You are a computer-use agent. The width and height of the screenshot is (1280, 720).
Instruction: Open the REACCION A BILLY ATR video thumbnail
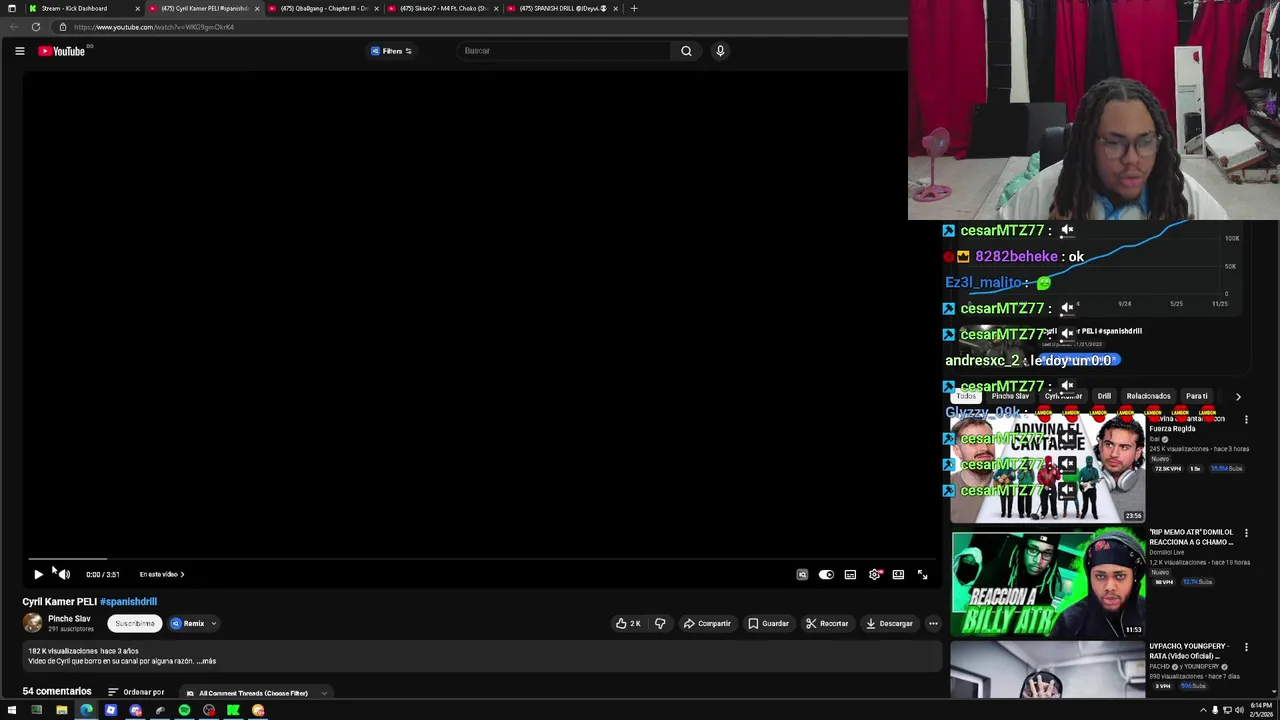tap(1048, 583)
